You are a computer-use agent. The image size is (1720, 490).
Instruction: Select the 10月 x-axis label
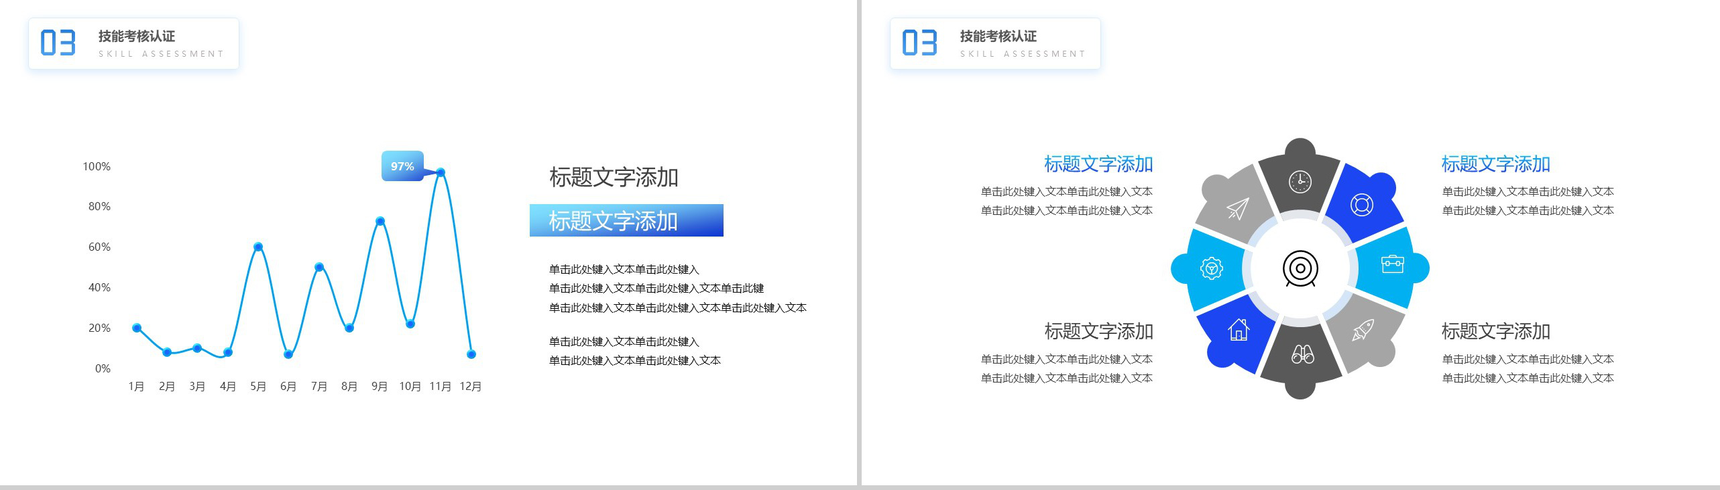[x=410, y=386]
